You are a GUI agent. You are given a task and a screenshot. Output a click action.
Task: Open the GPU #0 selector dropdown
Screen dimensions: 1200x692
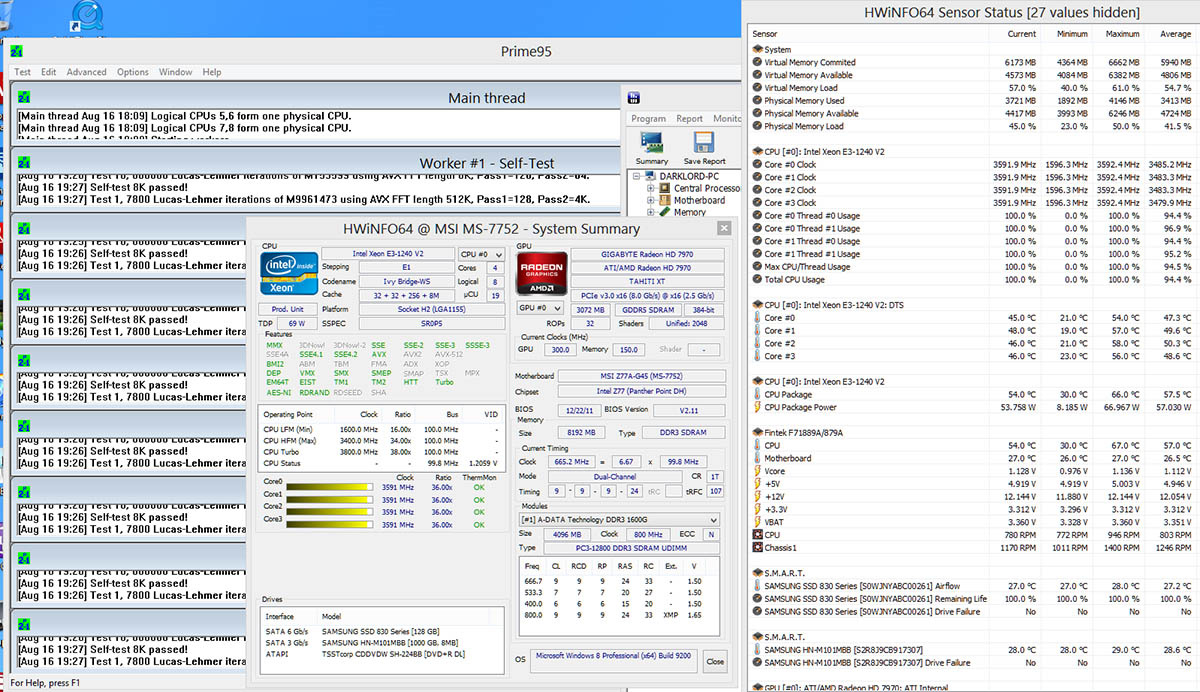pos(540,309)
